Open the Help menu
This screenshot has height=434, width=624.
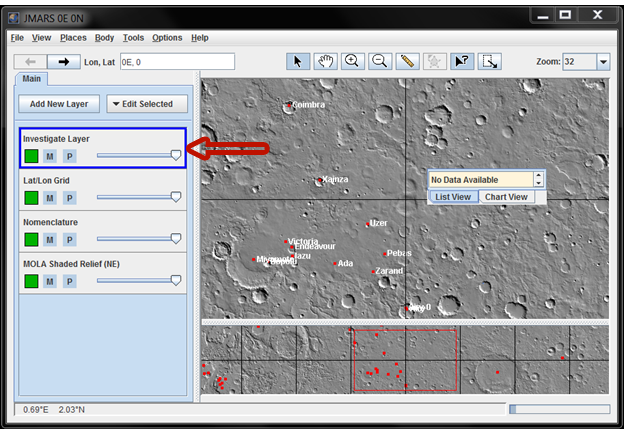click(200, 38)
